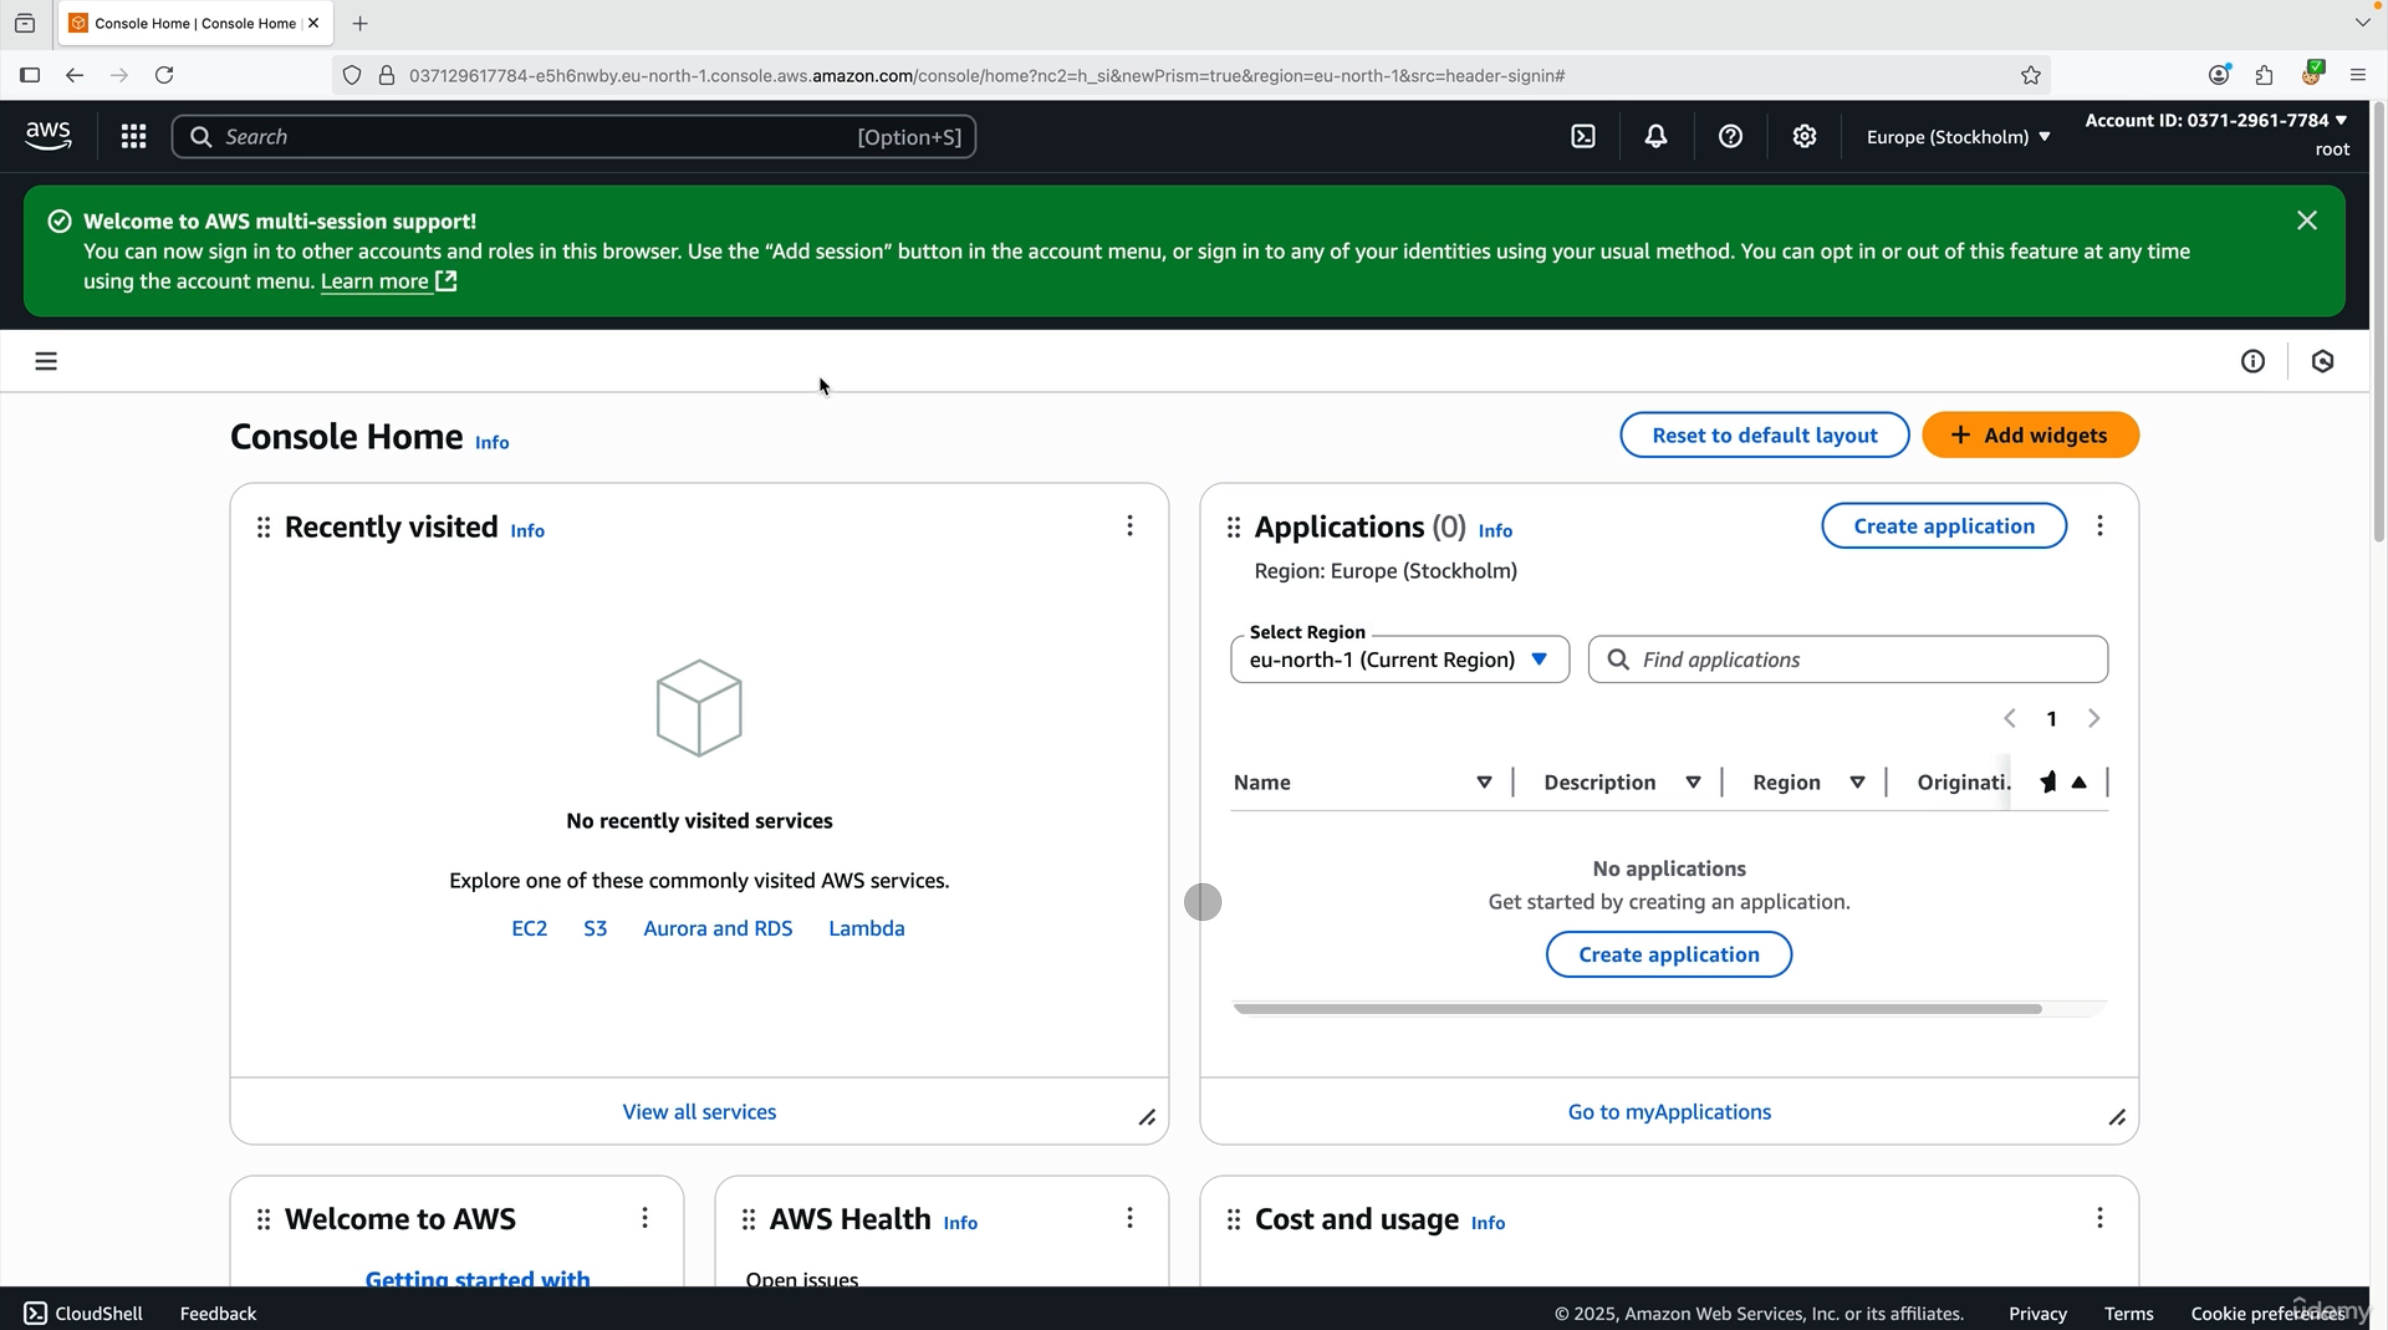Click the browser bookmark star icon
The image size is (2388, 1330).
pyautogui.click(x=2030, y=75)
